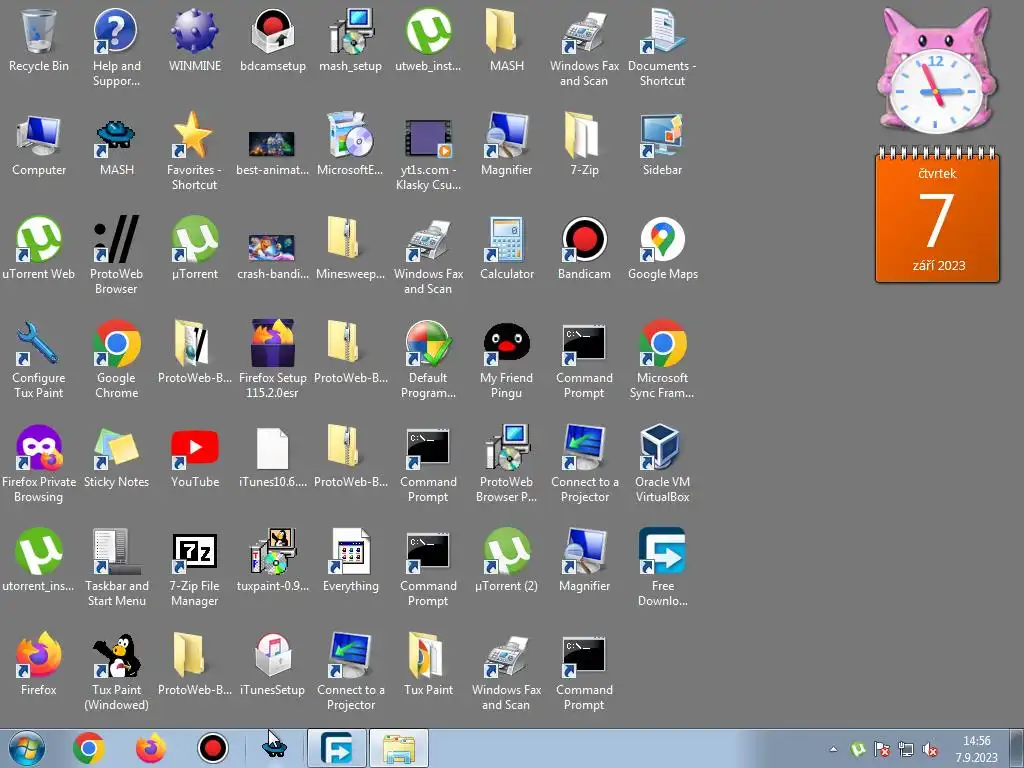This screenshot has width=1024, height=768.
Task: Select the WINMINE desktop icon
Action: tap(195, 31)
